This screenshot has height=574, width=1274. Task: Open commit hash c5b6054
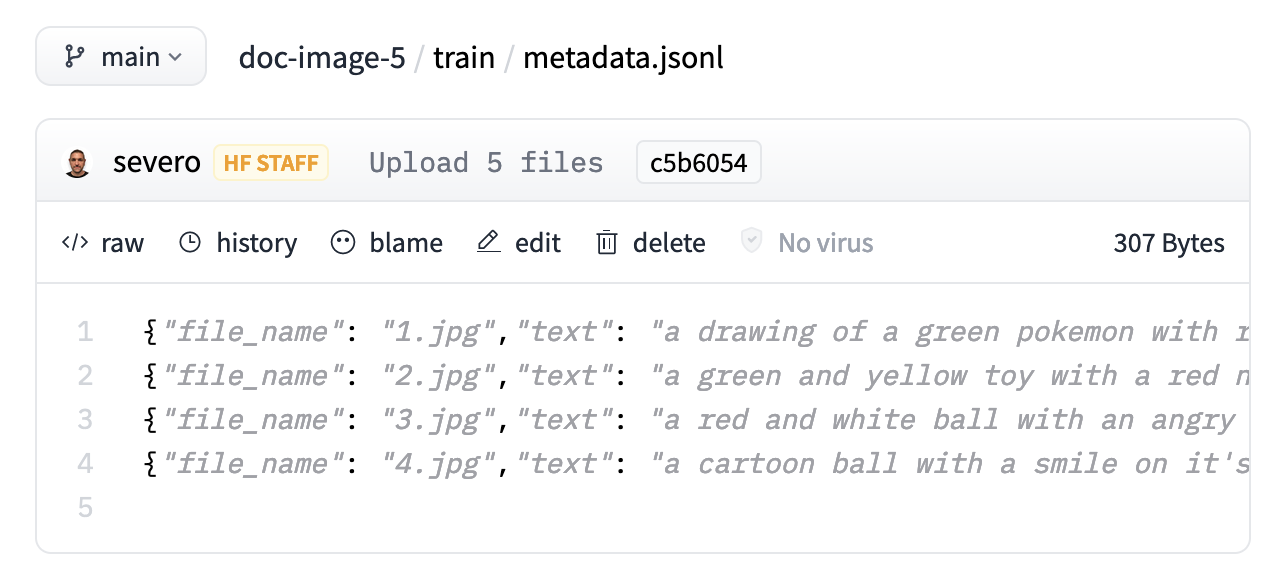[699, 163]
